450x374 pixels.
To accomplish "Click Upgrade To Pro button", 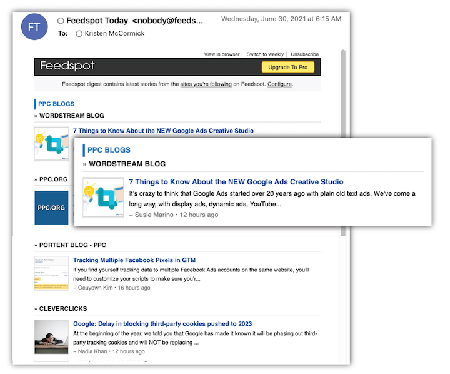I will coord(288,67).
